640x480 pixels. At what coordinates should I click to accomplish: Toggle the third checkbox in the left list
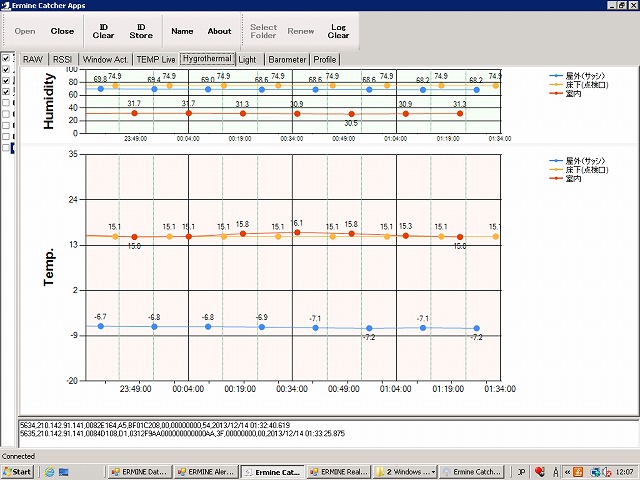(x=6, y=80)
